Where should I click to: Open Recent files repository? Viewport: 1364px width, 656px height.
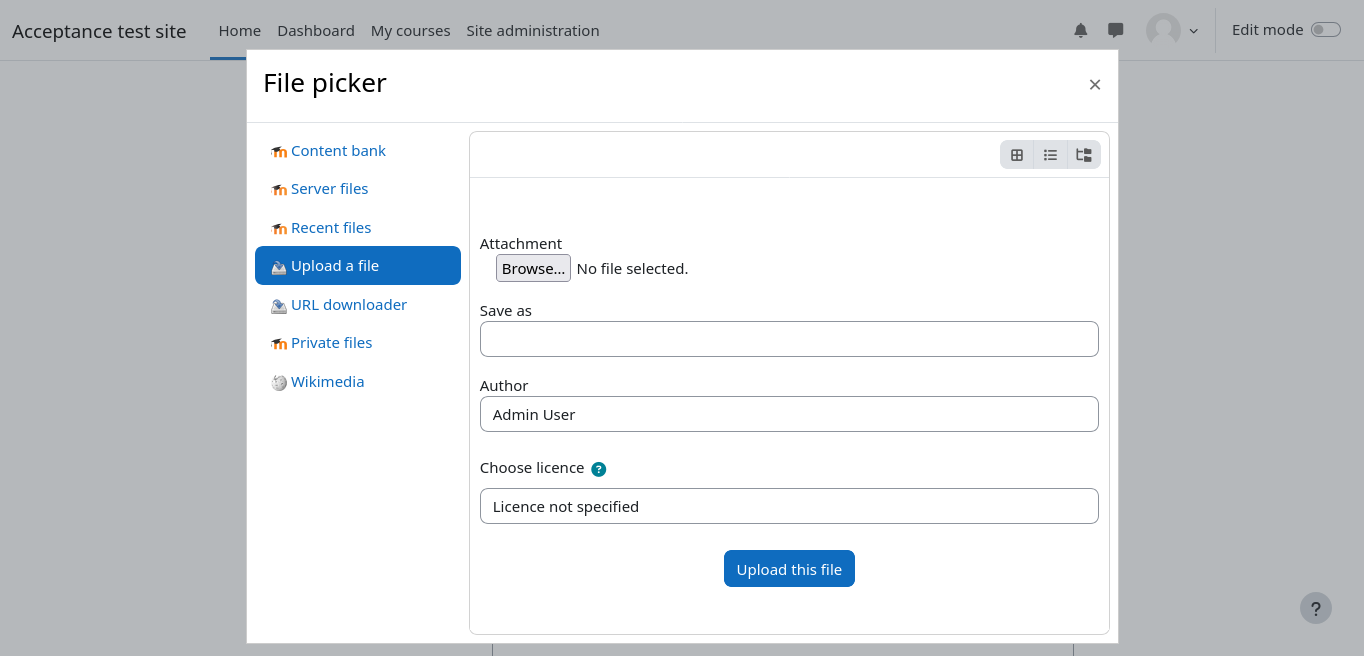330,228
